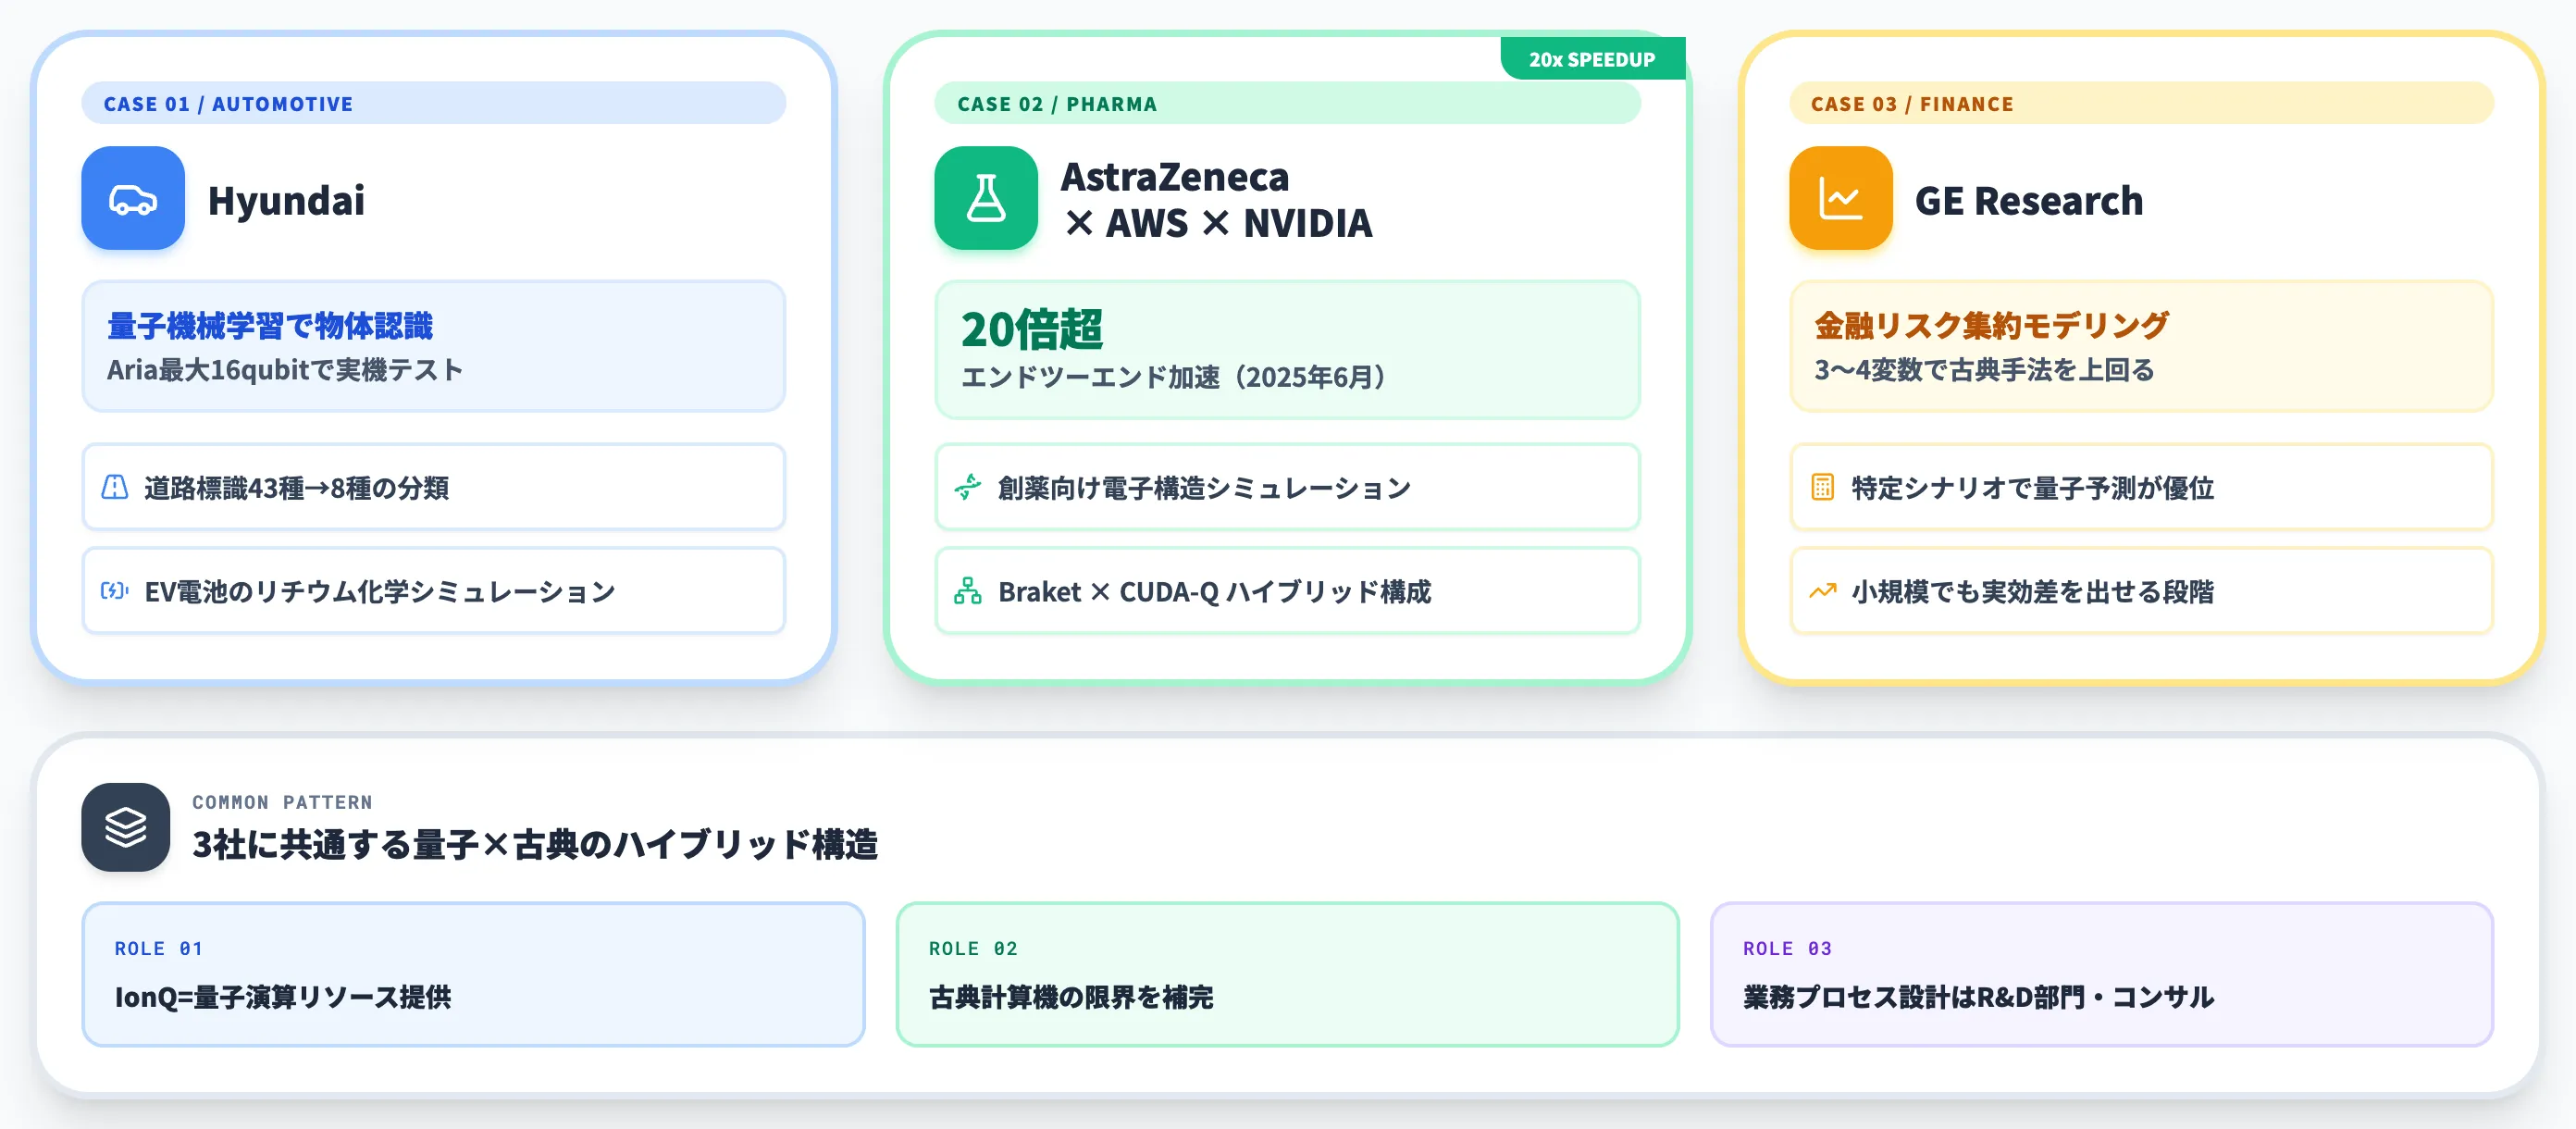Click the Braket × CUDA-Q ハイブリッド構成 item

1287,591
